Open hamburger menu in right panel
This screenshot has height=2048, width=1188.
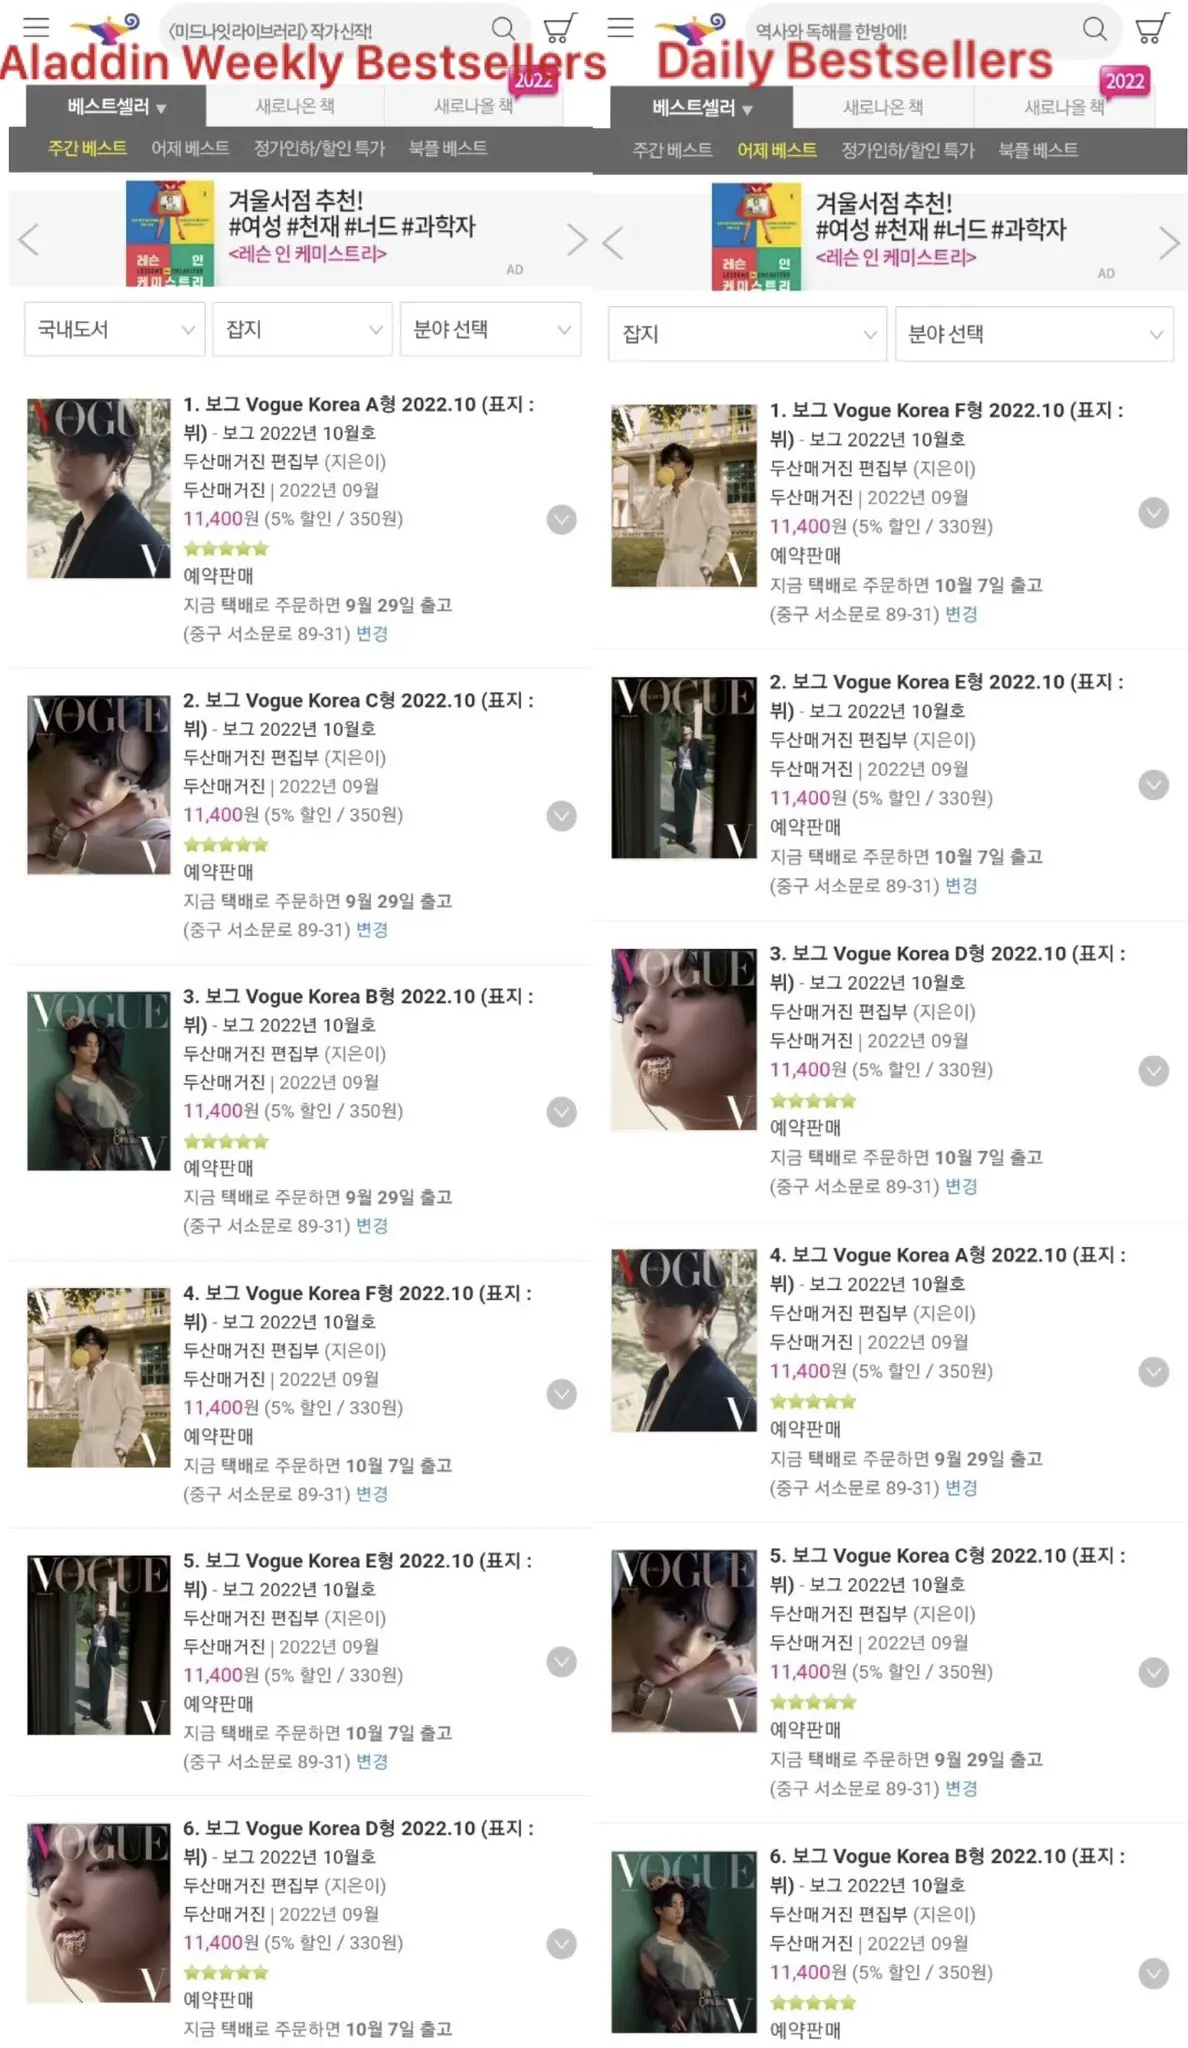click(x=620, y=27)
